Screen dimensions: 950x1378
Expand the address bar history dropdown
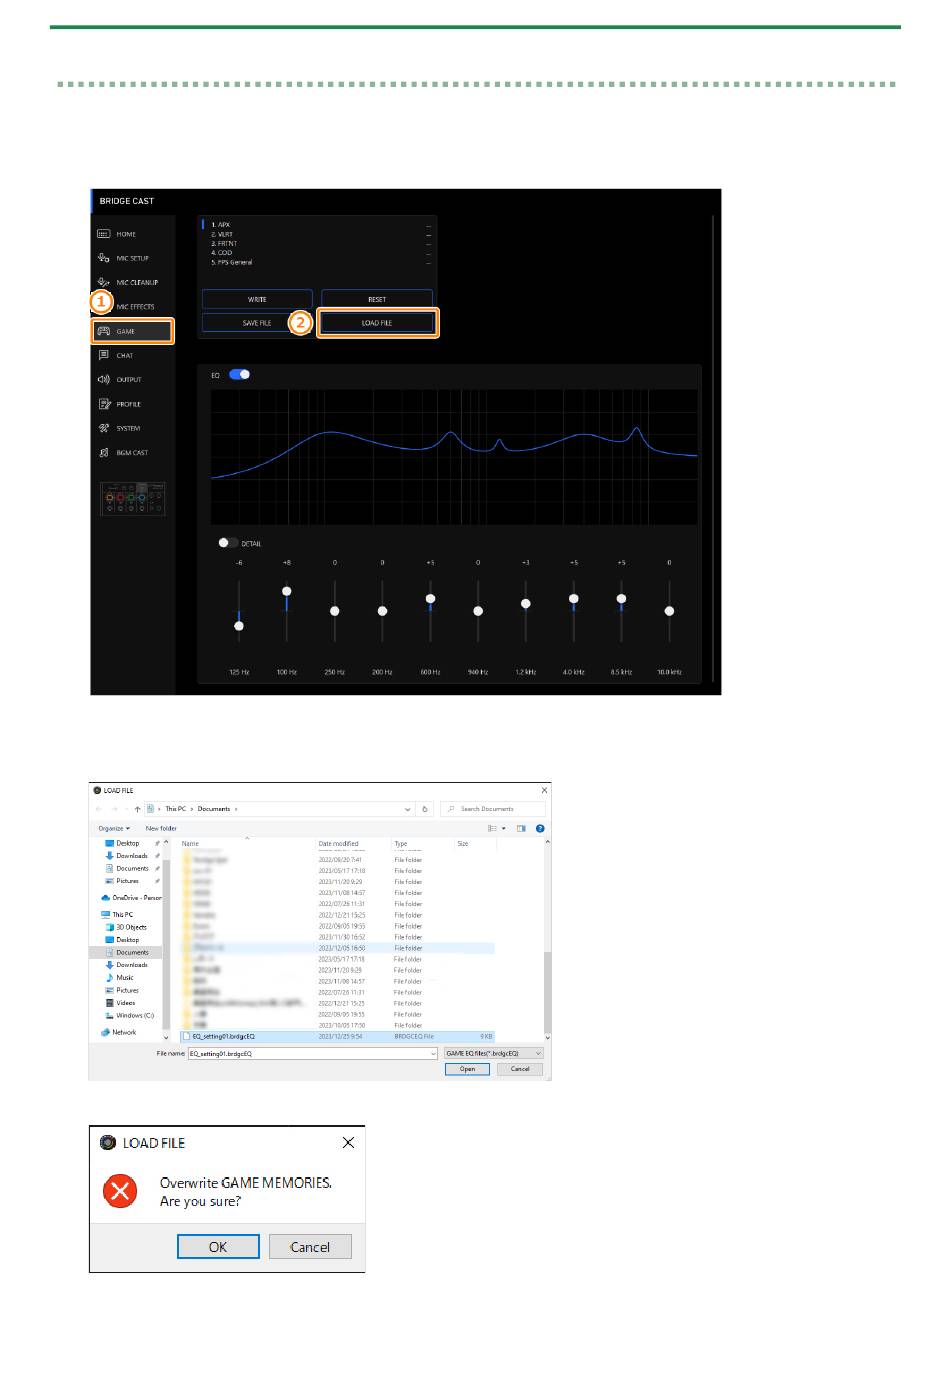pos(408,809)
